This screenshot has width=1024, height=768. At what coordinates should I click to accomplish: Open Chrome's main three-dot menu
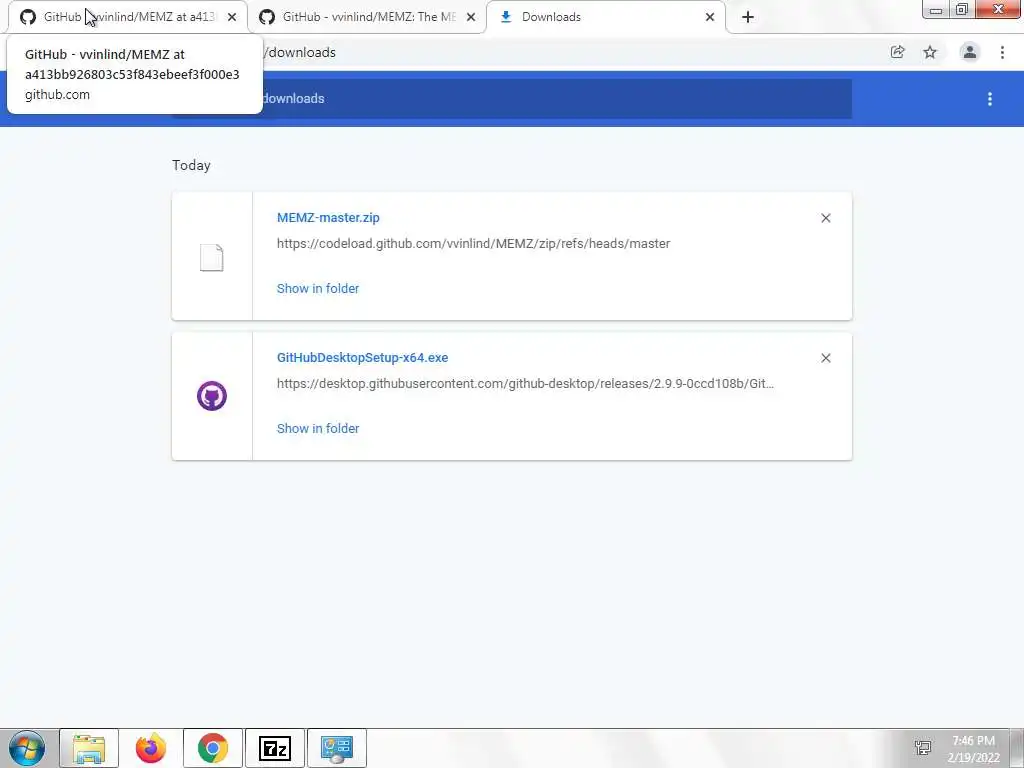point(1002,52)
